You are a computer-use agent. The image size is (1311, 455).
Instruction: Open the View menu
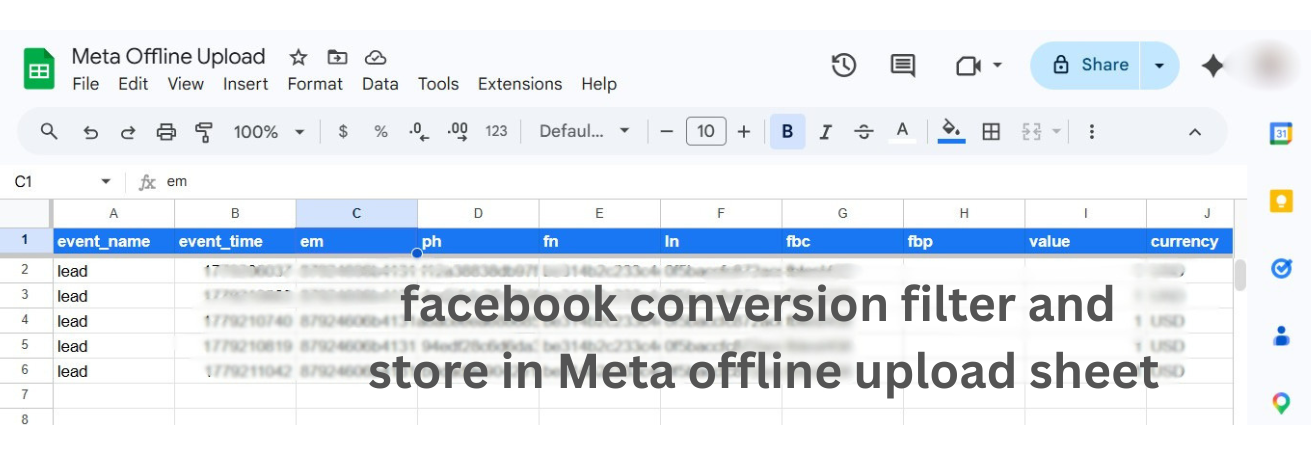click(186, 84)
